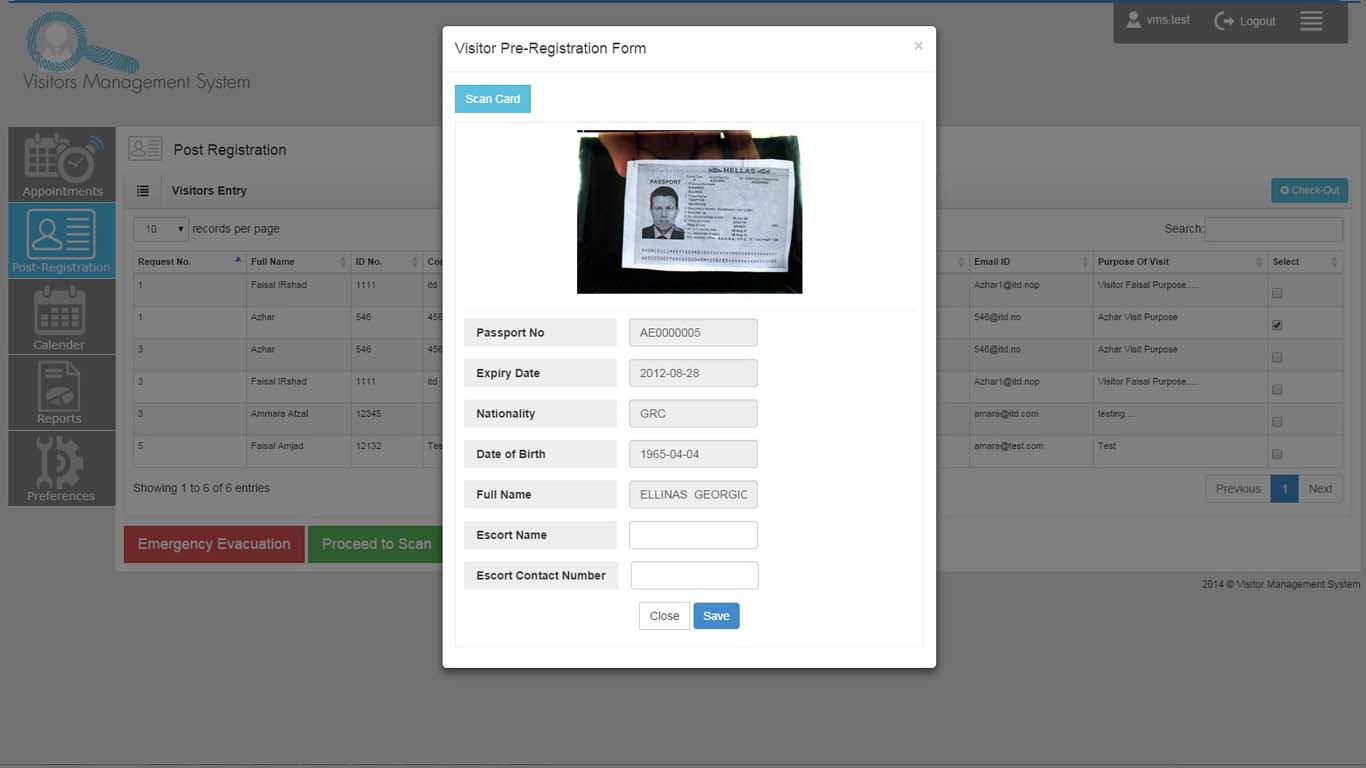Click the Emergency Evacuation button
Image resolution: width=1366 pixels, height=768 pixels.
[214, 544]
